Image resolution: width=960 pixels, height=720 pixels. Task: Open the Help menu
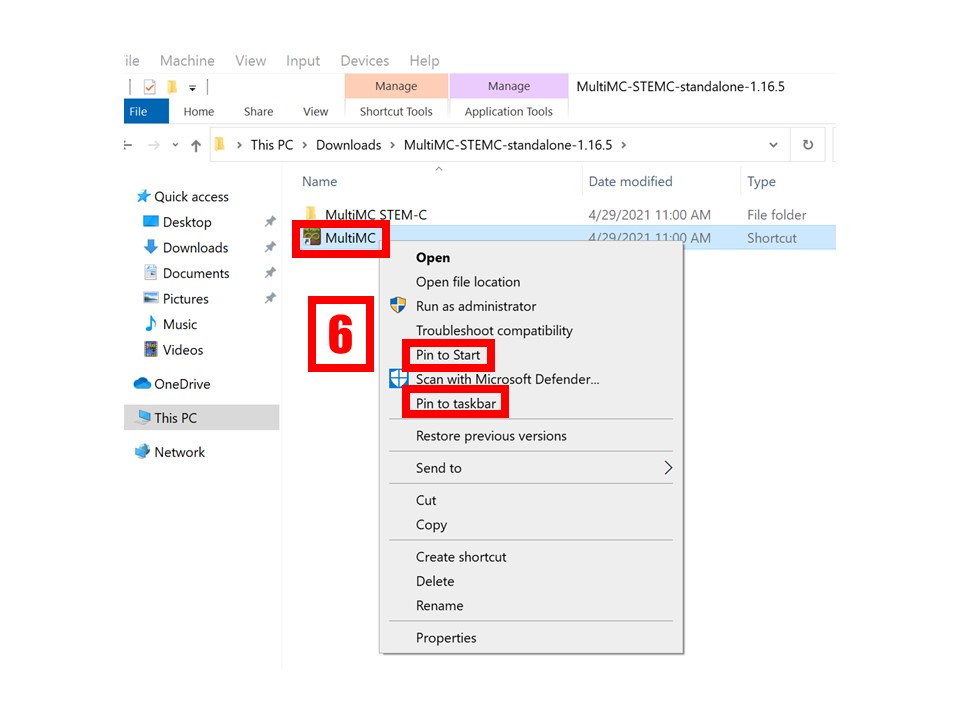coord(424,61)
